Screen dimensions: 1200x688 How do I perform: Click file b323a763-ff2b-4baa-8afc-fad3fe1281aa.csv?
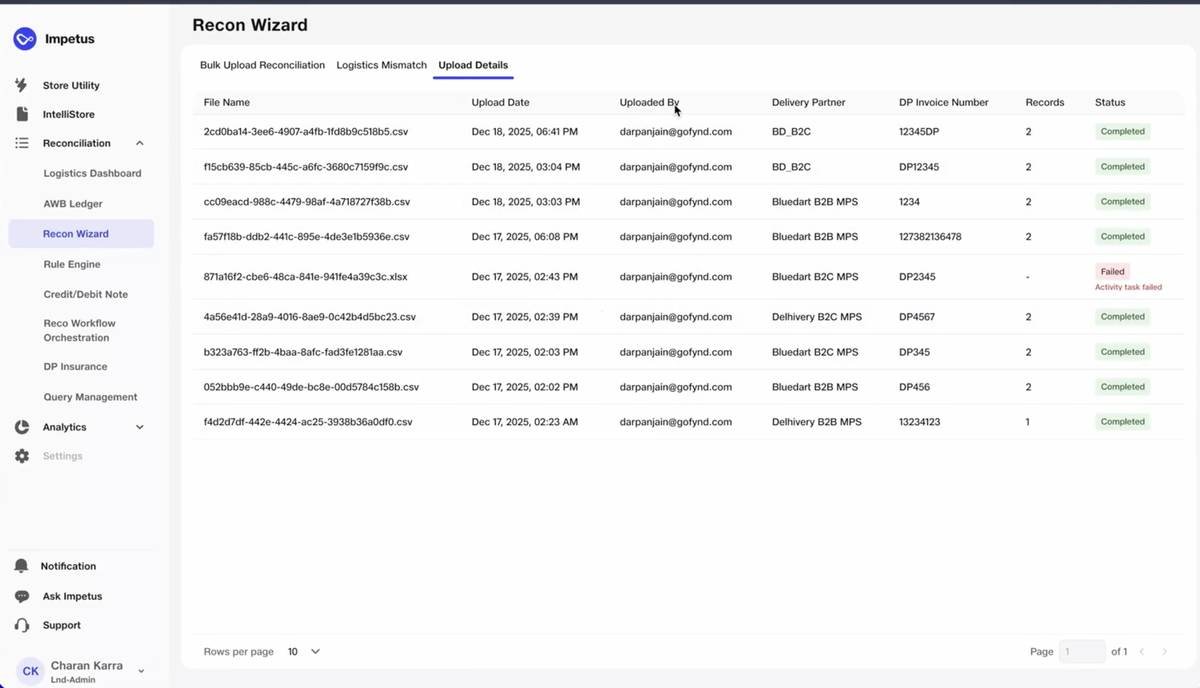(303, 352)
